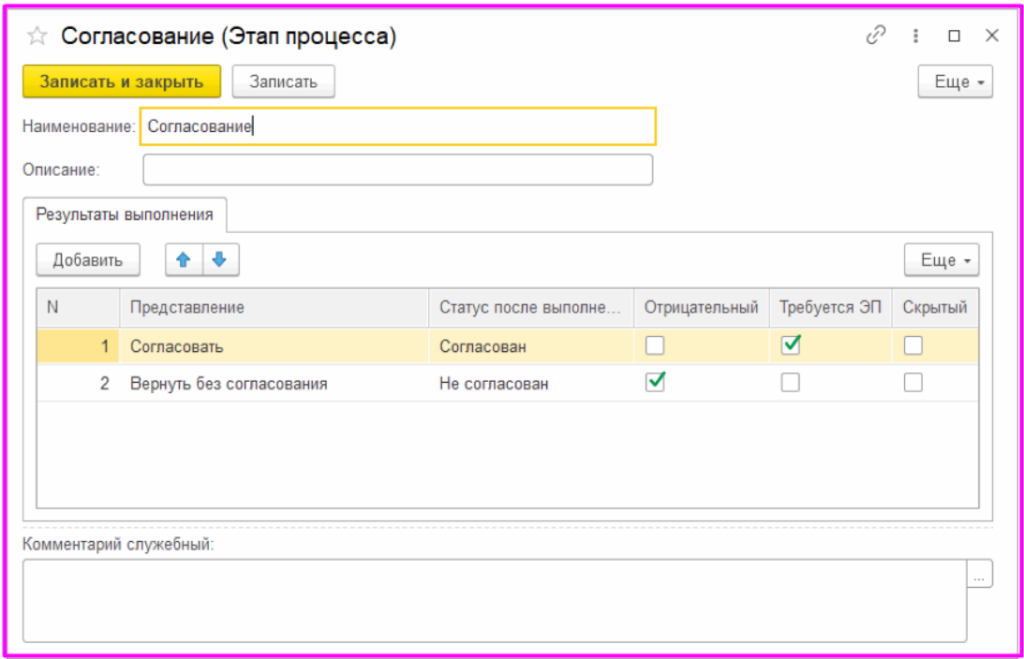Check Отрицательный for Согласовать row
The image size is (1024, 659).
coord(655,346)
